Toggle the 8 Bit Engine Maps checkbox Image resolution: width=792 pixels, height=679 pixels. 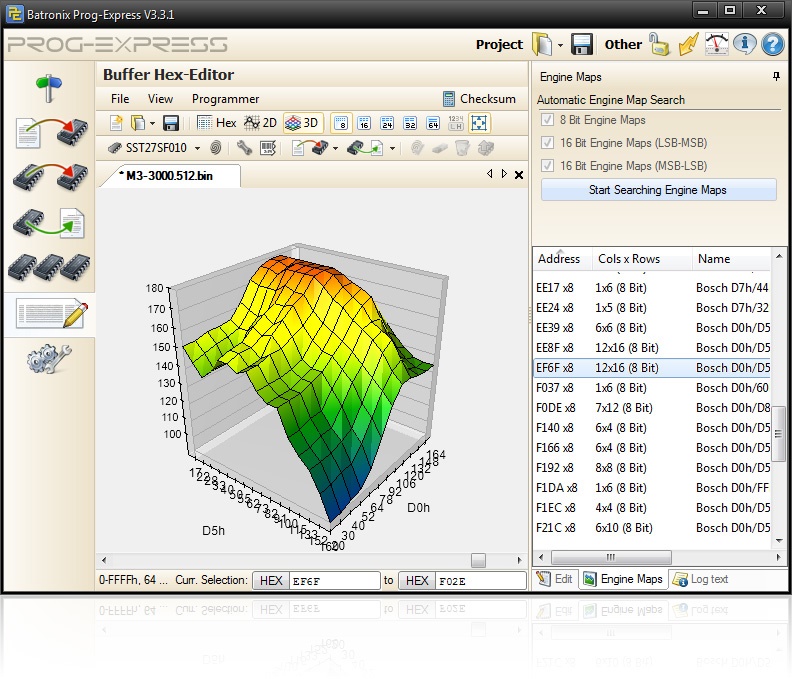(547, 120)
